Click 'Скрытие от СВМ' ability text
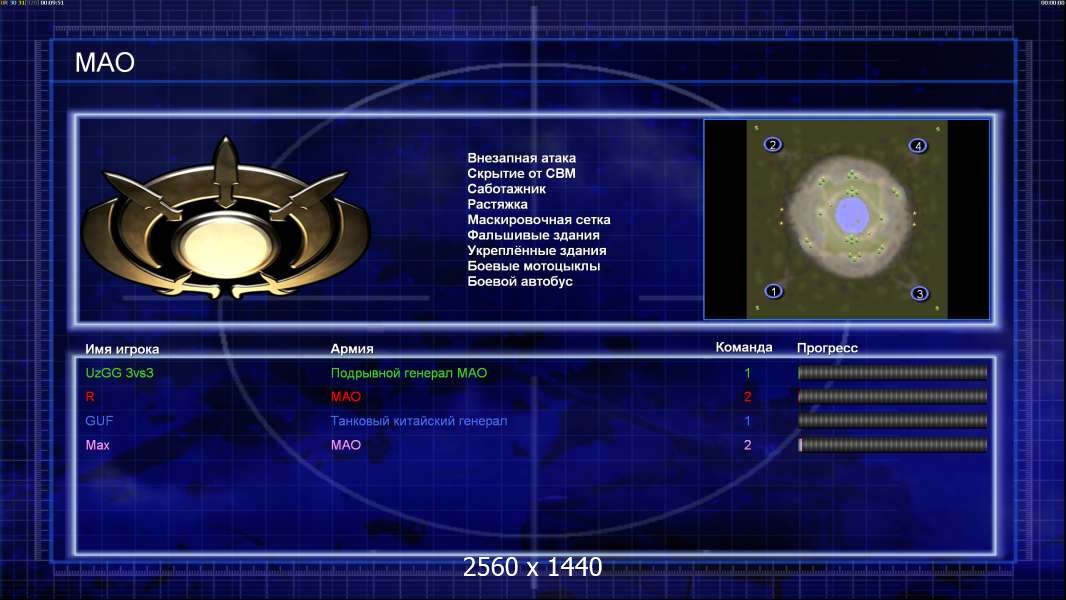The height and width of the screenshot is (600, 1066). pyautogui.click(x=521, y=173)
